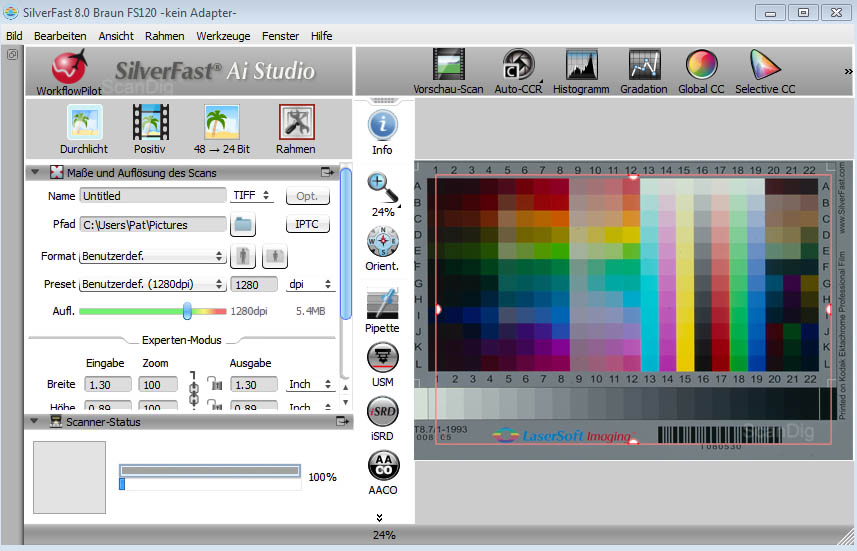
Task: Open the Preset Benutzerdef. (1280dpi) dropdown
Action: 152,284
